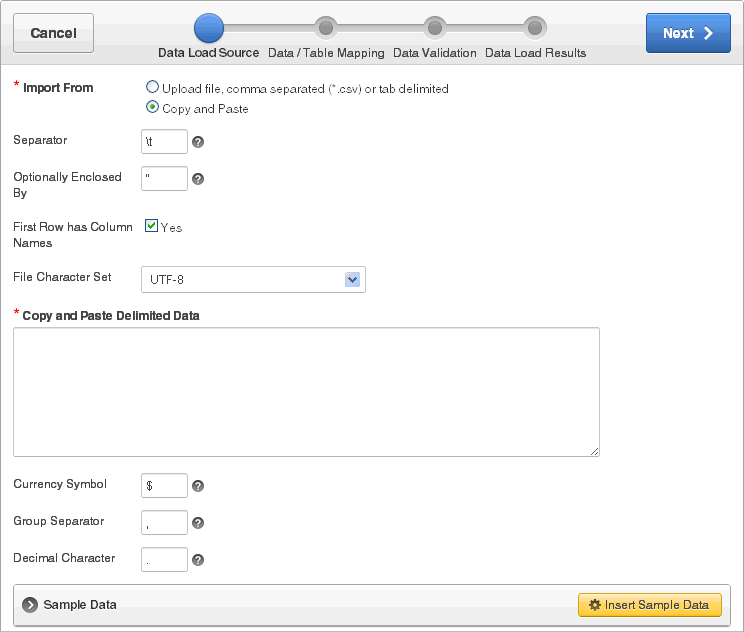This screenshot has height=632, width=744.
Task: Click the Data Load Results step label
Action: click(535, 53)
